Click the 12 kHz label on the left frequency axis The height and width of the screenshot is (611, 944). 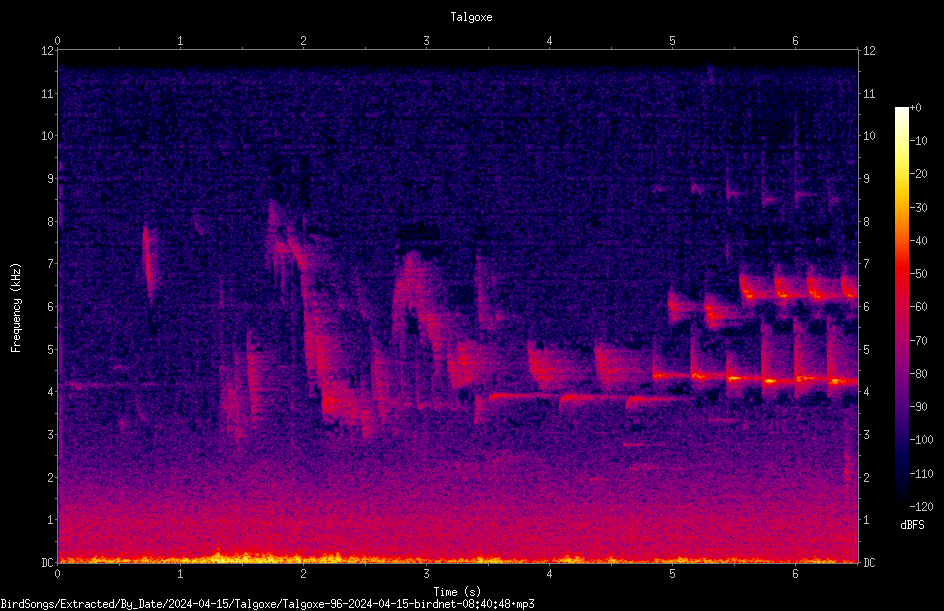click(x=47, y=51)
